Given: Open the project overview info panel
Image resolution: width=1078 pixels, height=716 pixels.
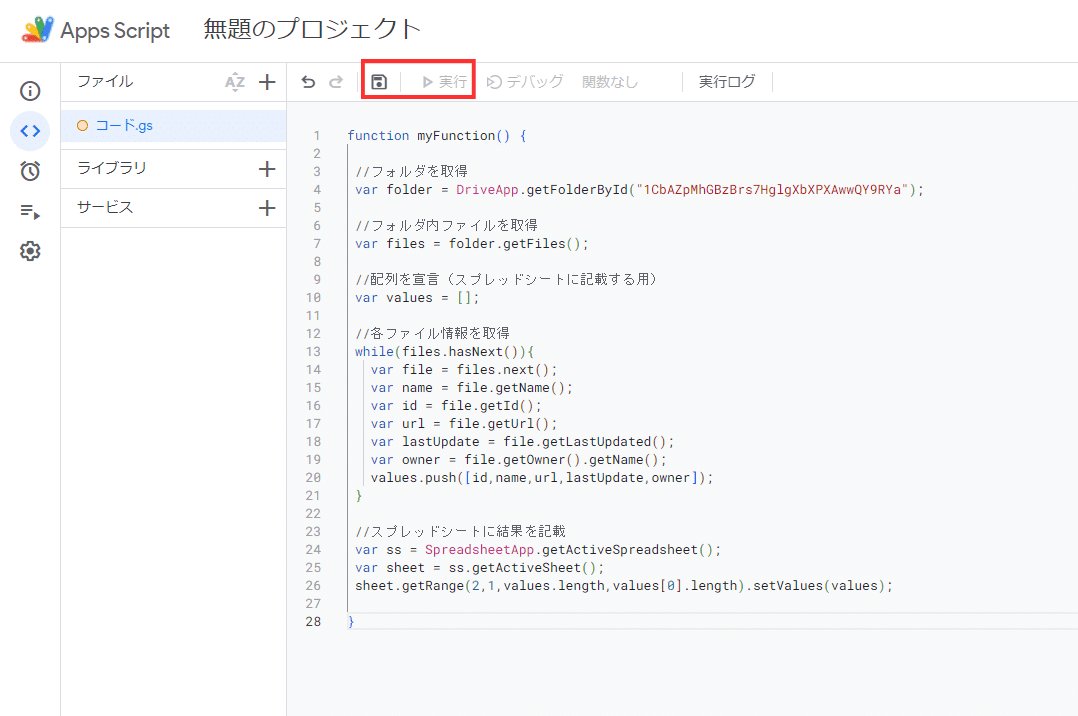Looking at the screenshot, I should tap(30, 90).
